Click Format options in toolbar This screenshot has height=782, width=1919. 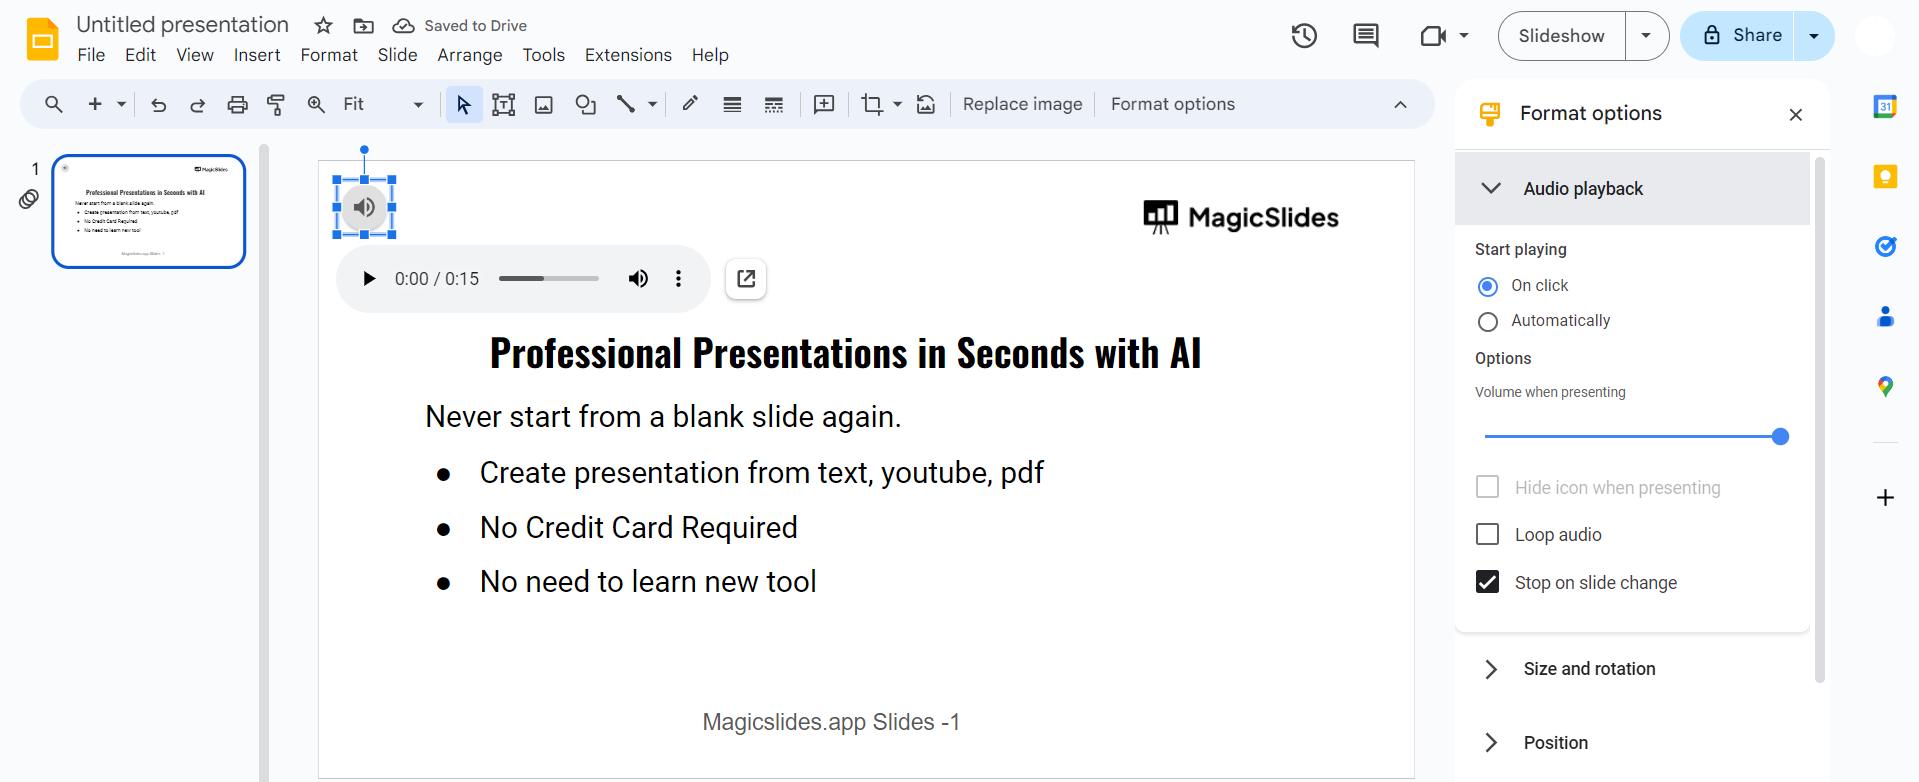point(1173,104)
